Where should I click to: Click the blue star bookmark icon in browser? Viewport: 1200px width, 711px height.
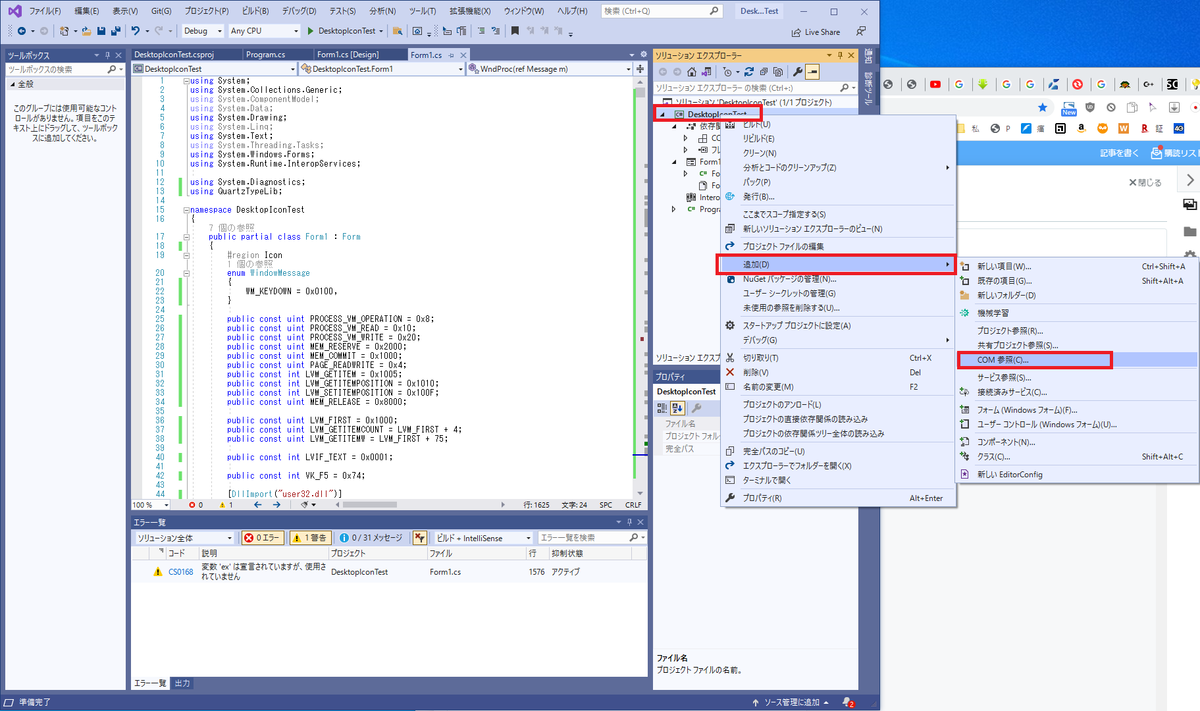coord(1042,107)
